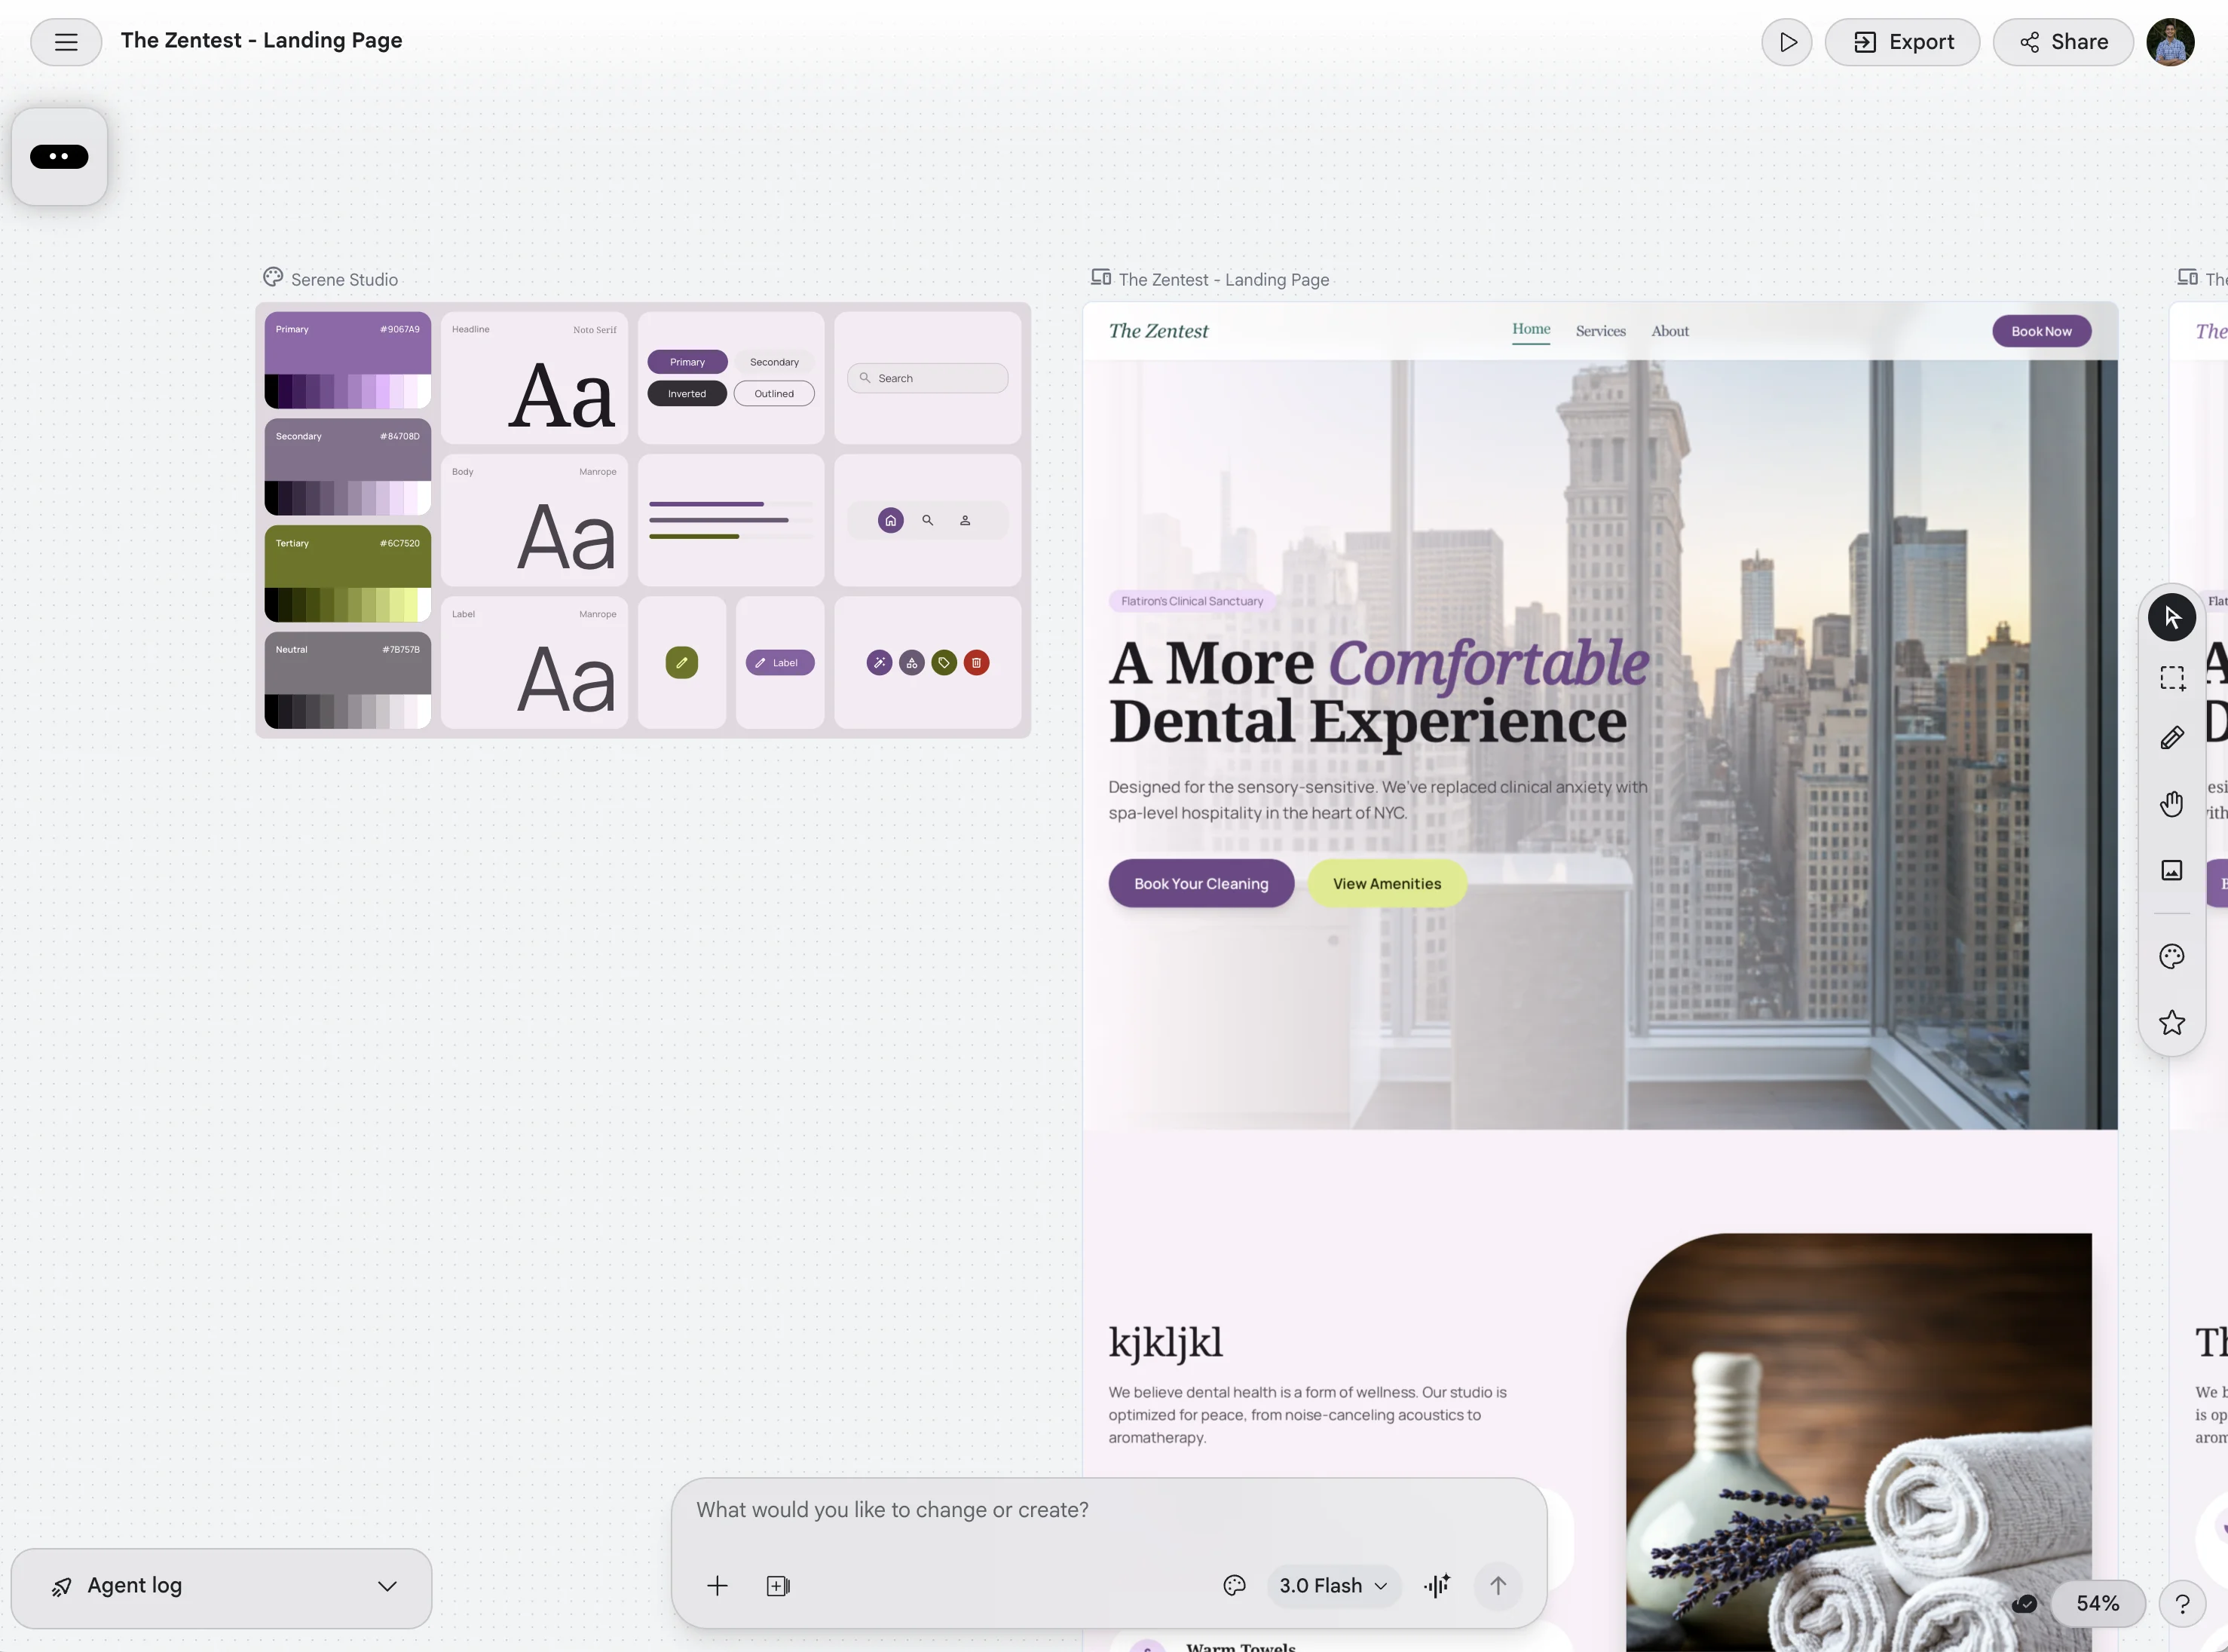Select the cursor pointer tool
The width and height of the screenshot is (2228, 1652).
2171,617
